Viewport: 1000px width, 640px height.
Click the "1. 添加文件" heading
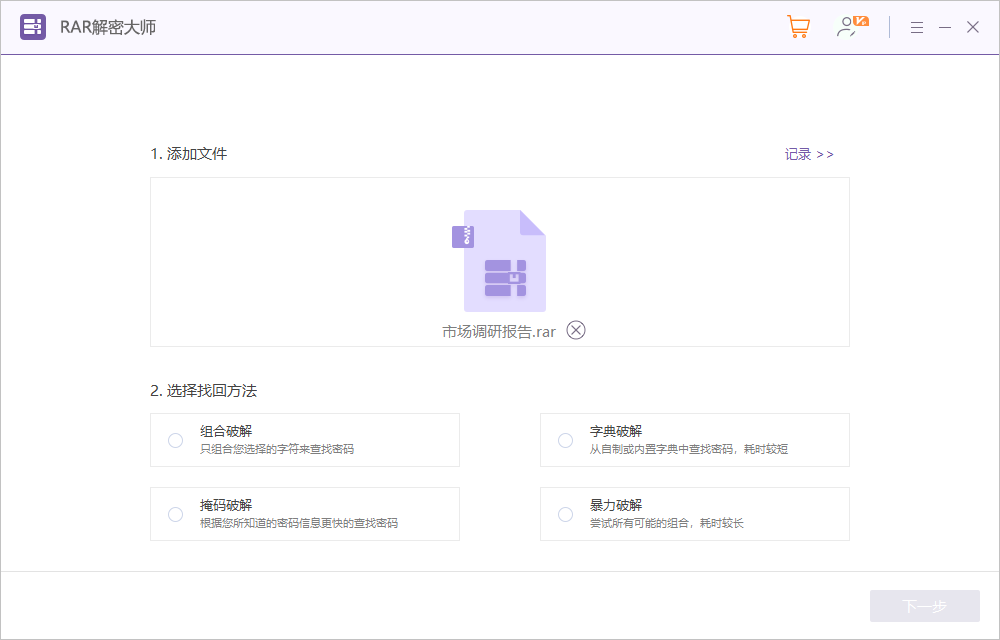click(x=189, y=154)
